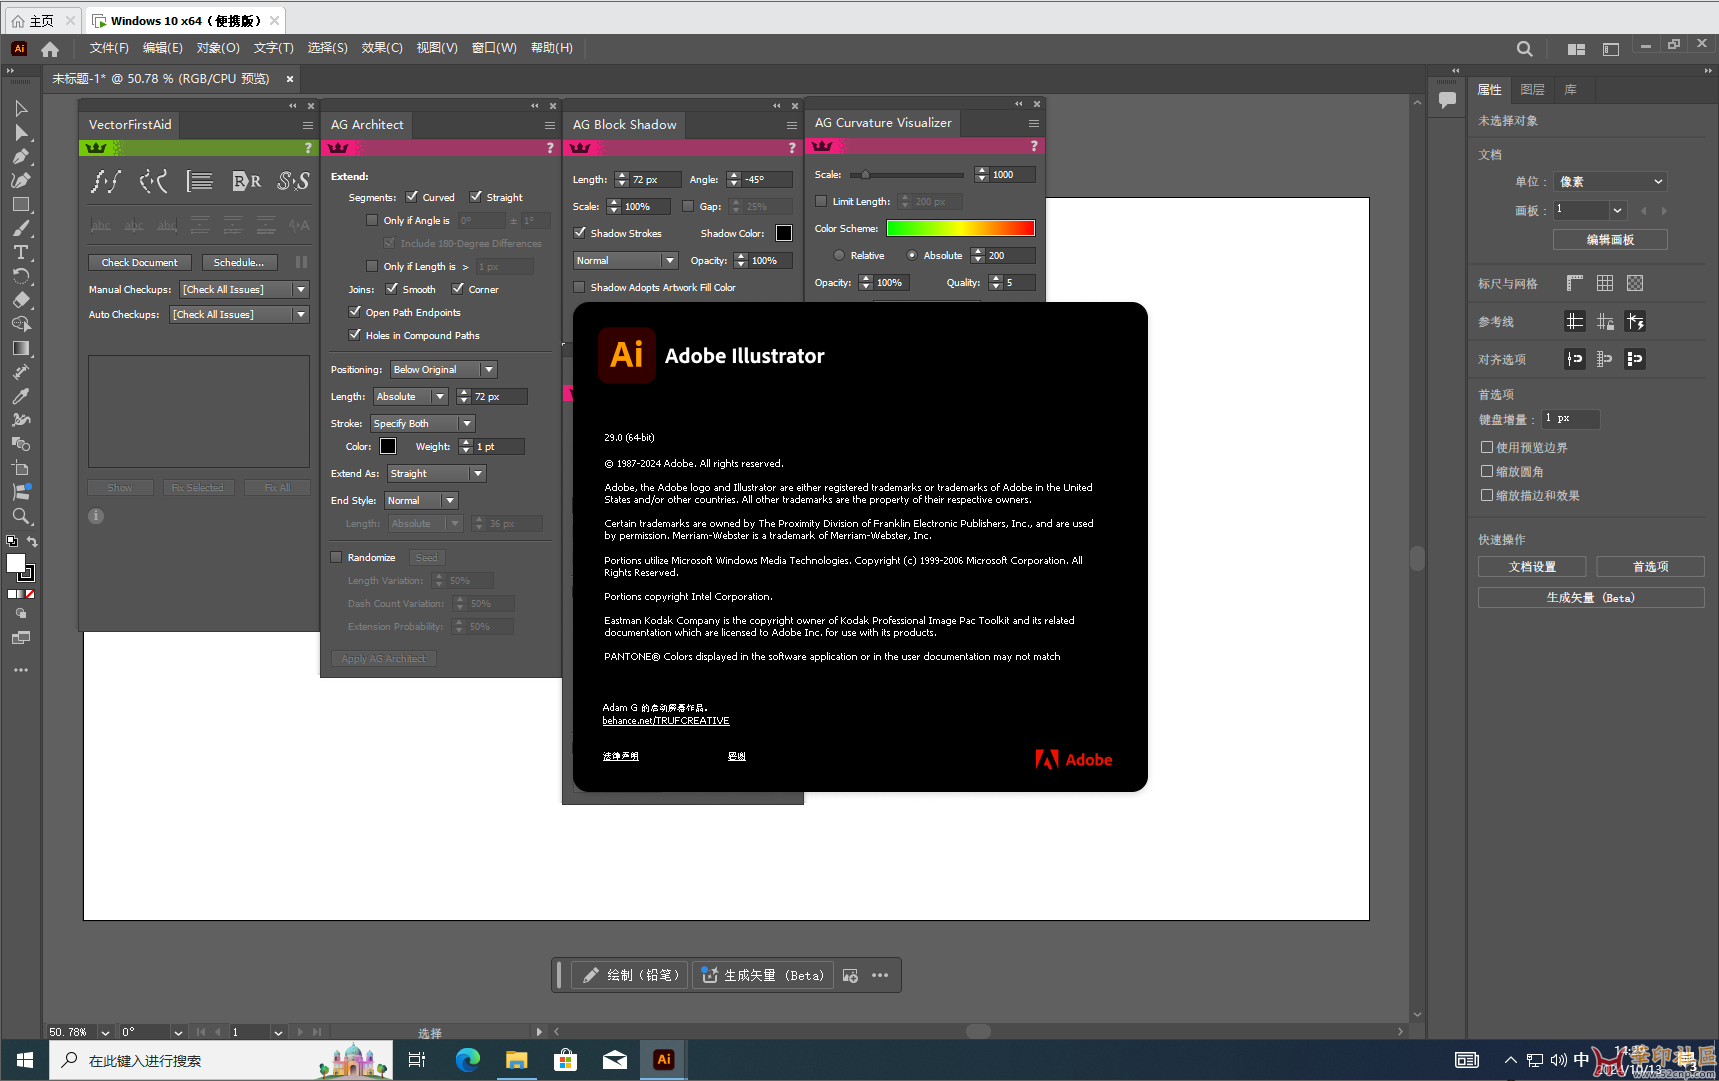The height and width of the screenshot is (1081, 1719).
Task: Select the Gradient tool
Action: click(x=21, y=348)
